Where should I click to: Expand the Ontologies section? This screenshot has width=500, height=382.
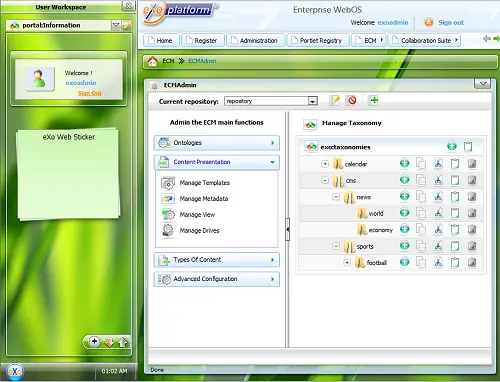click(217, 143)
